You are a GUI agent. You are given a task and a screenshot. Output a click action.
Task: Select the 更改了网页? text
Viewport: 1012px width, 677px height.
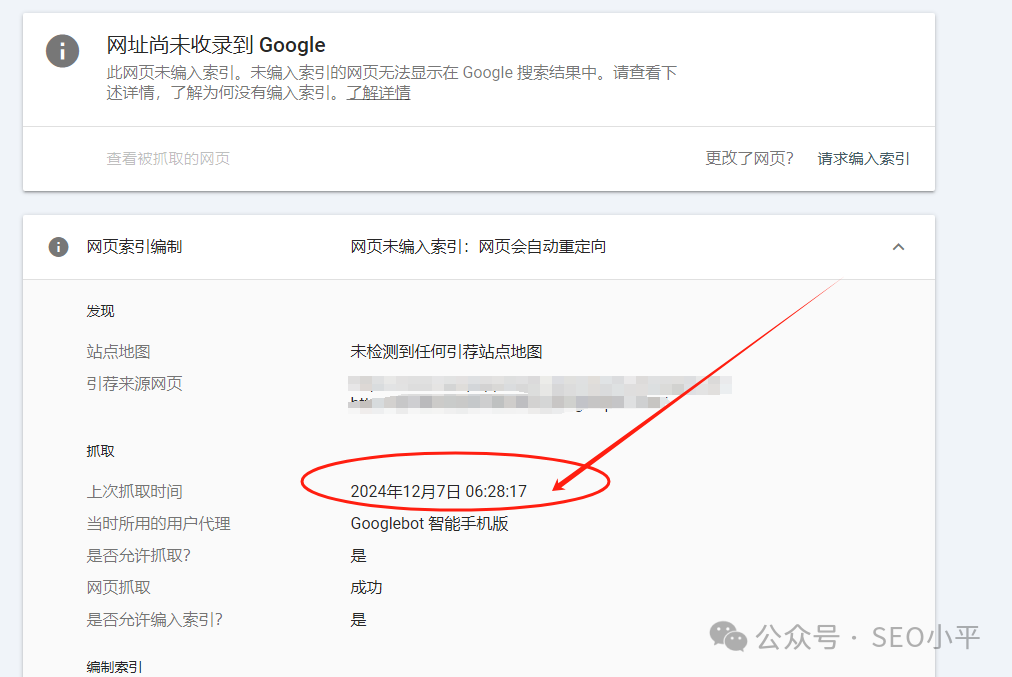(x=749, y=159)
